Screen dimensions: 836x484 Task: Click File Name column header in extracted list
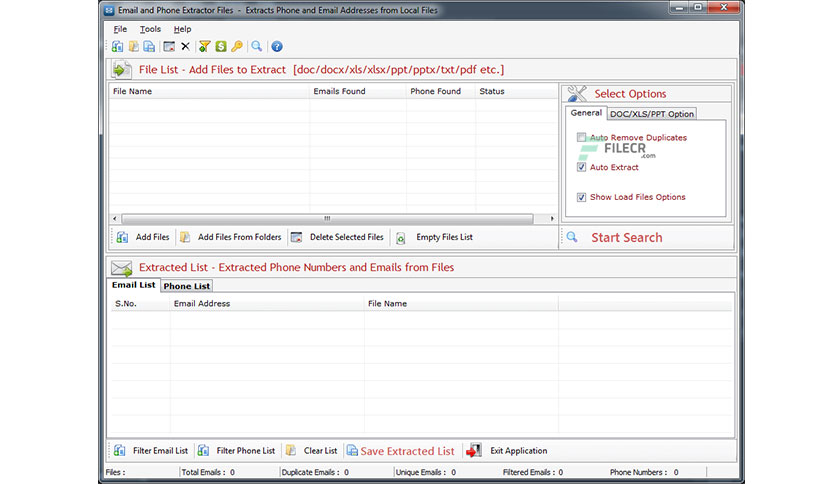click(x=461, y=303)
